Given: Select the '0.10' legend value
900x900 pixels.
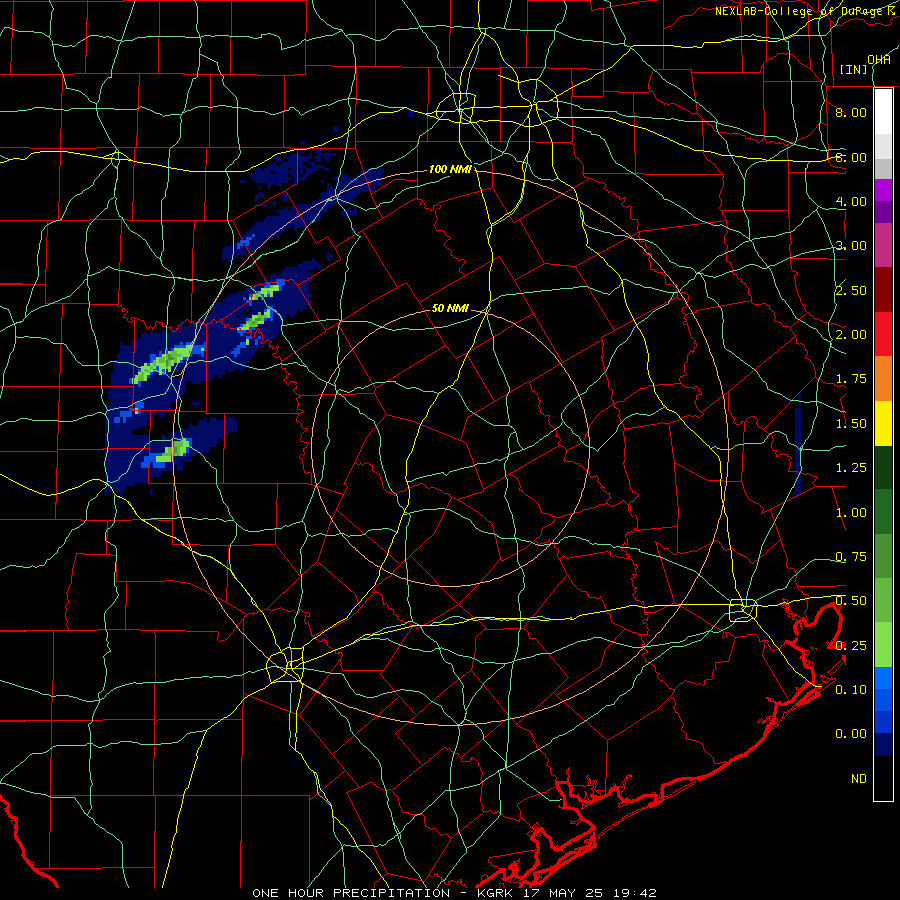Looking at the screenshot, I should click(851, 690).
